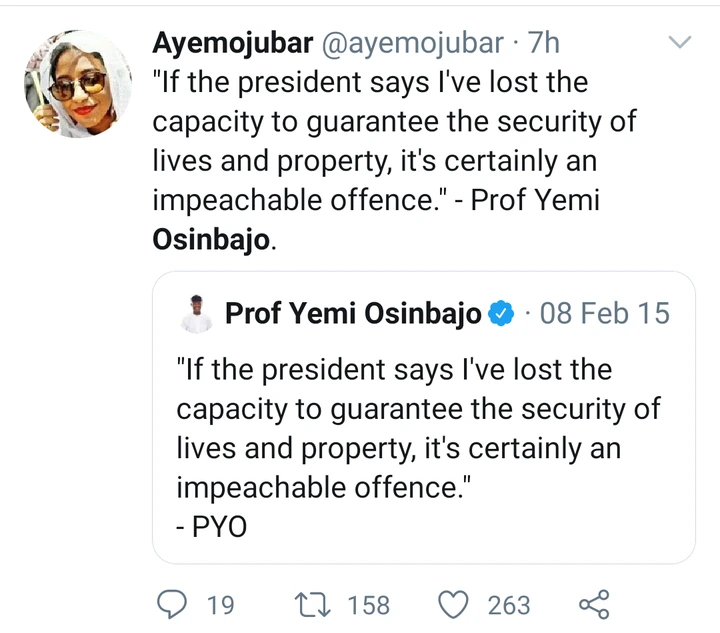The image size is (720, 633).
Task: Like the tweet with the heart icon
Action: [x=454, y=603]
